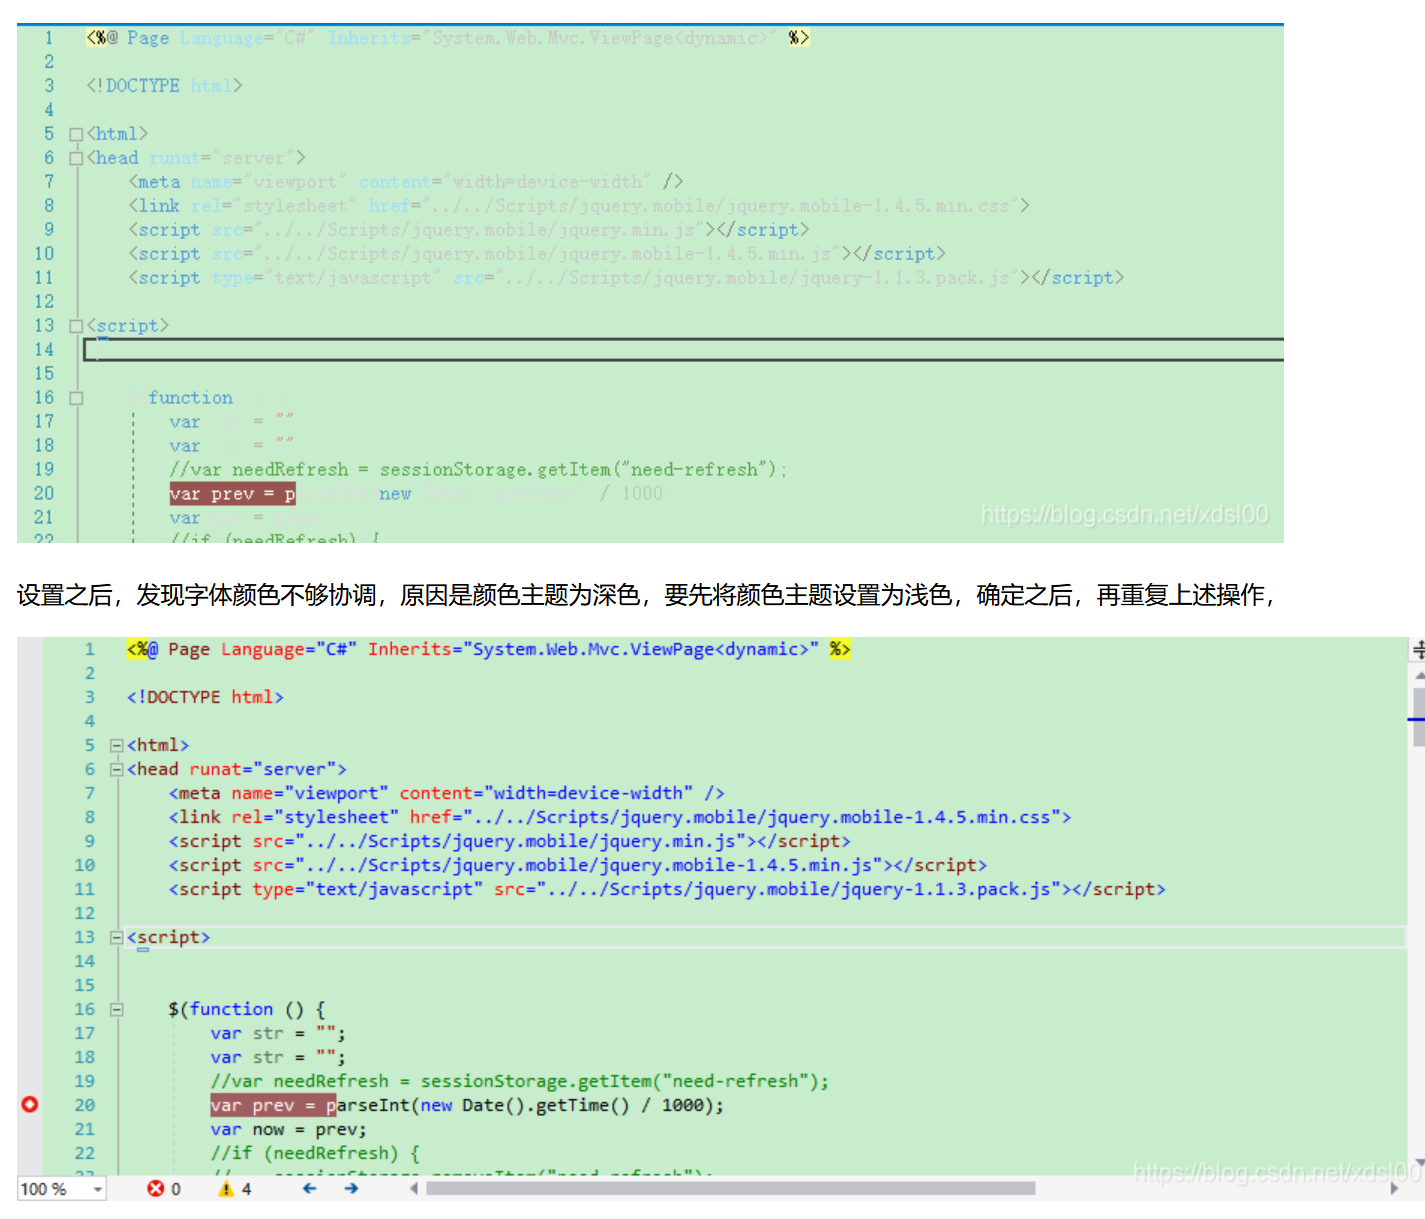
Task: Click '//var needRefresh' comment in upper green editor
Action: 478,469
